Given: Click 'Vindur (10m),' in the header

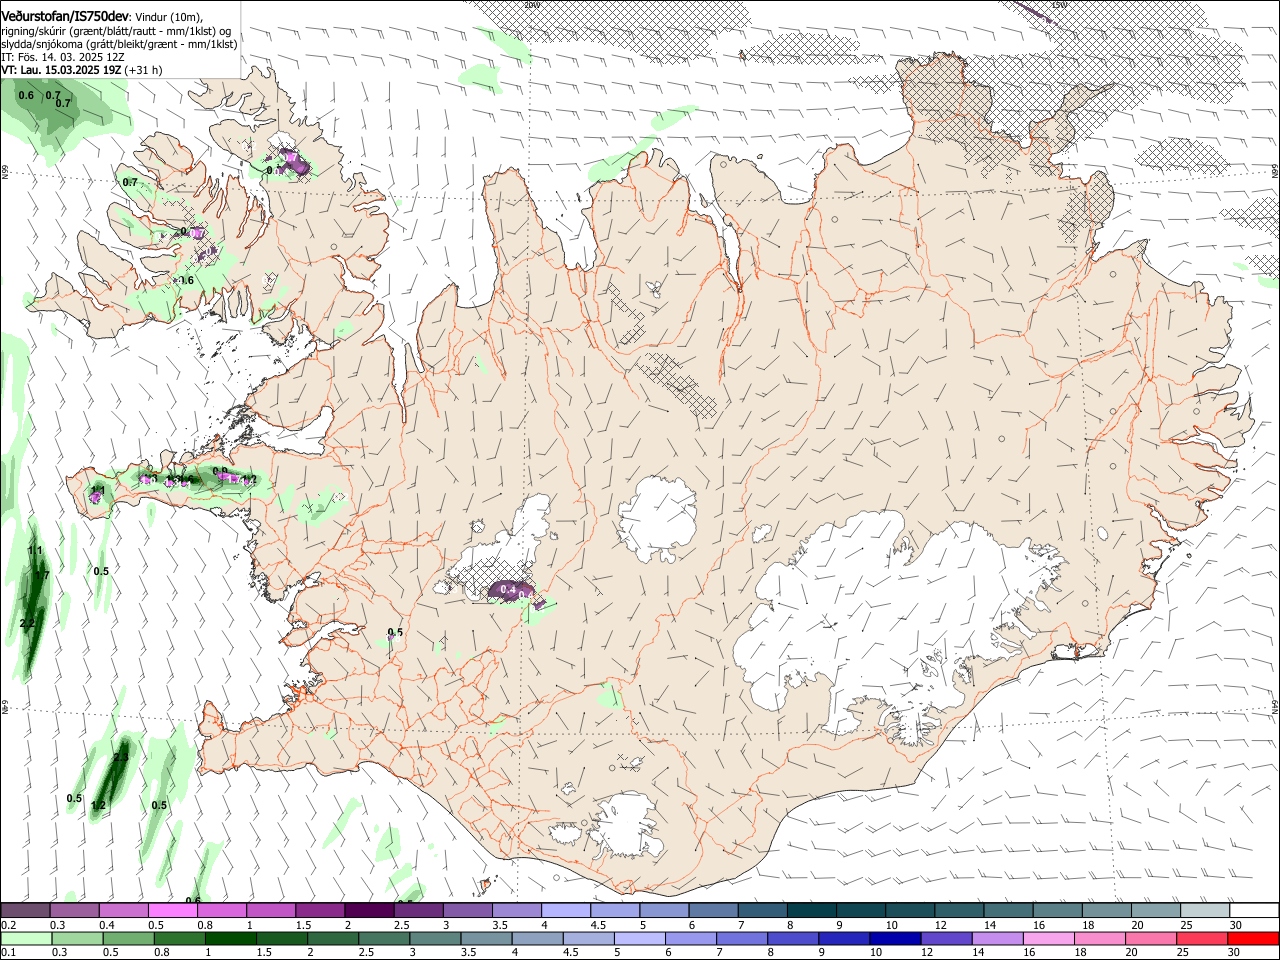Looking at the screenshot, I should (x=169, y=17).
